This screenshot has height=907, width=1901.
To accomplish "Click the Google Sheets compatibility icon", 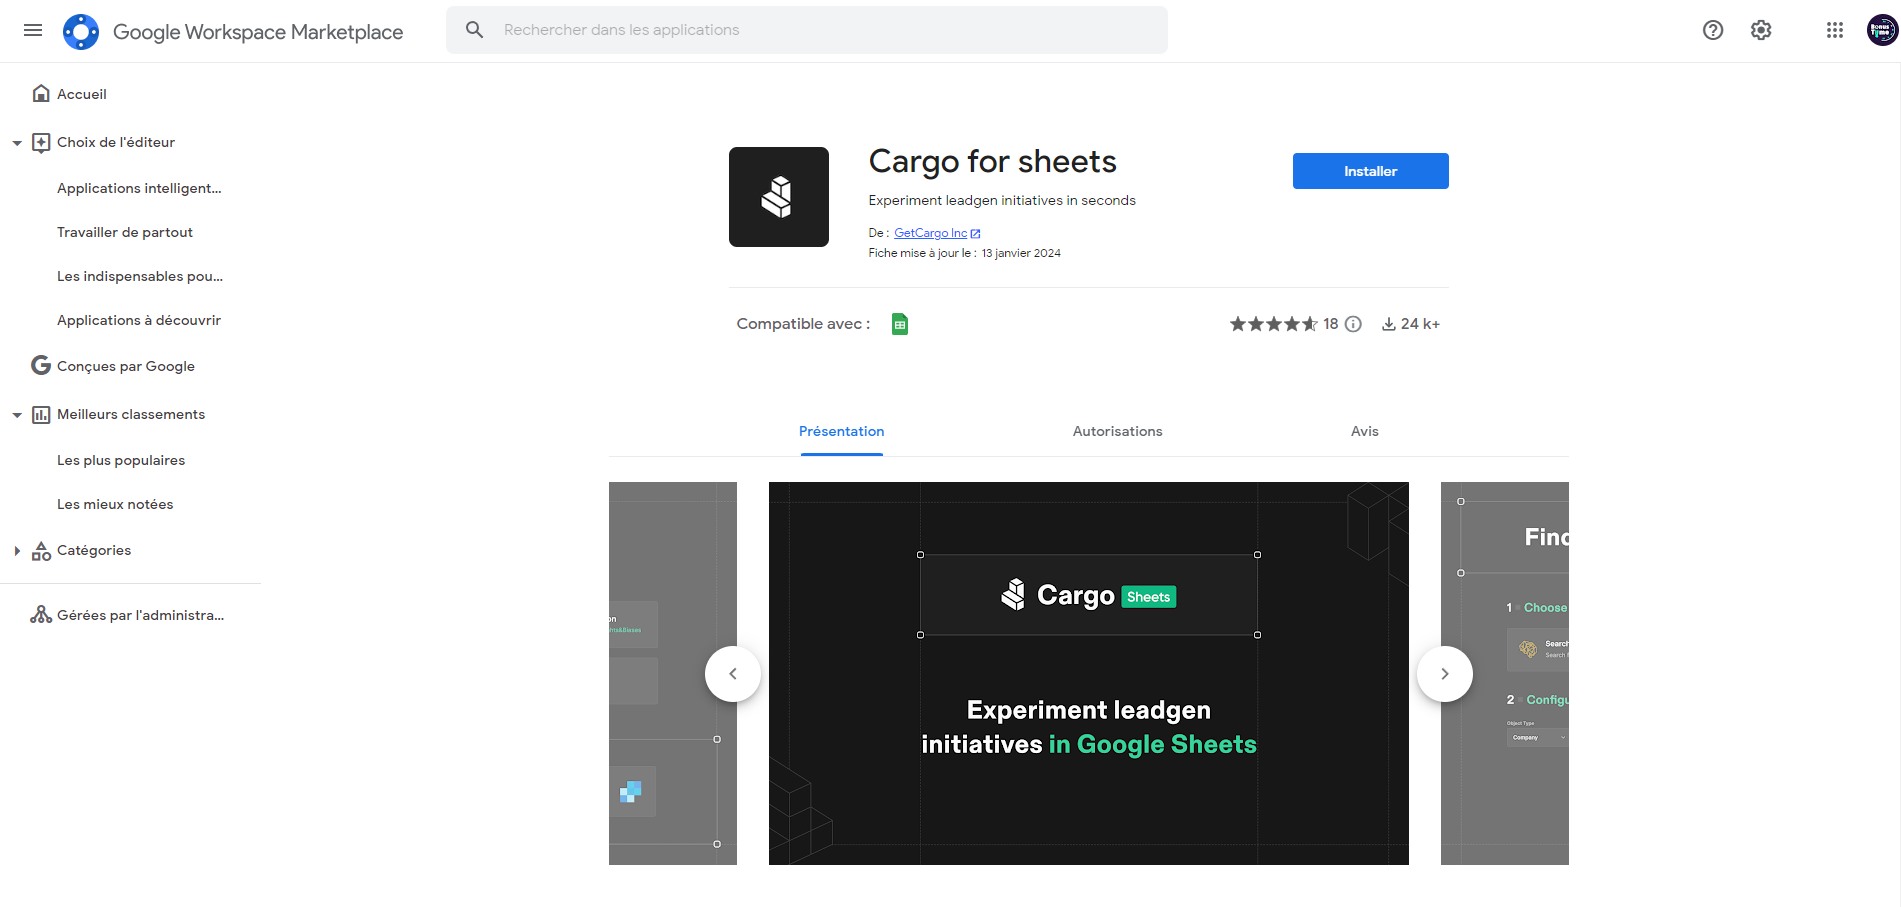I will click(900, 324).
